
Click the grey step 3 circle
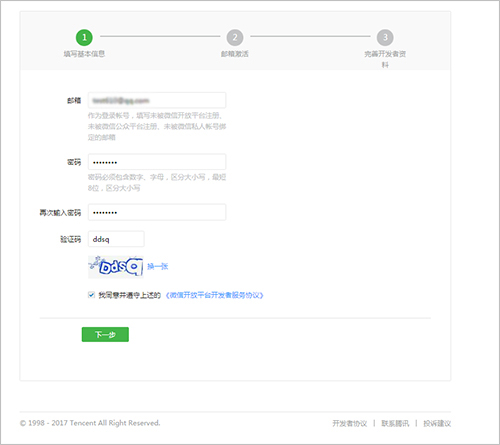385,37
